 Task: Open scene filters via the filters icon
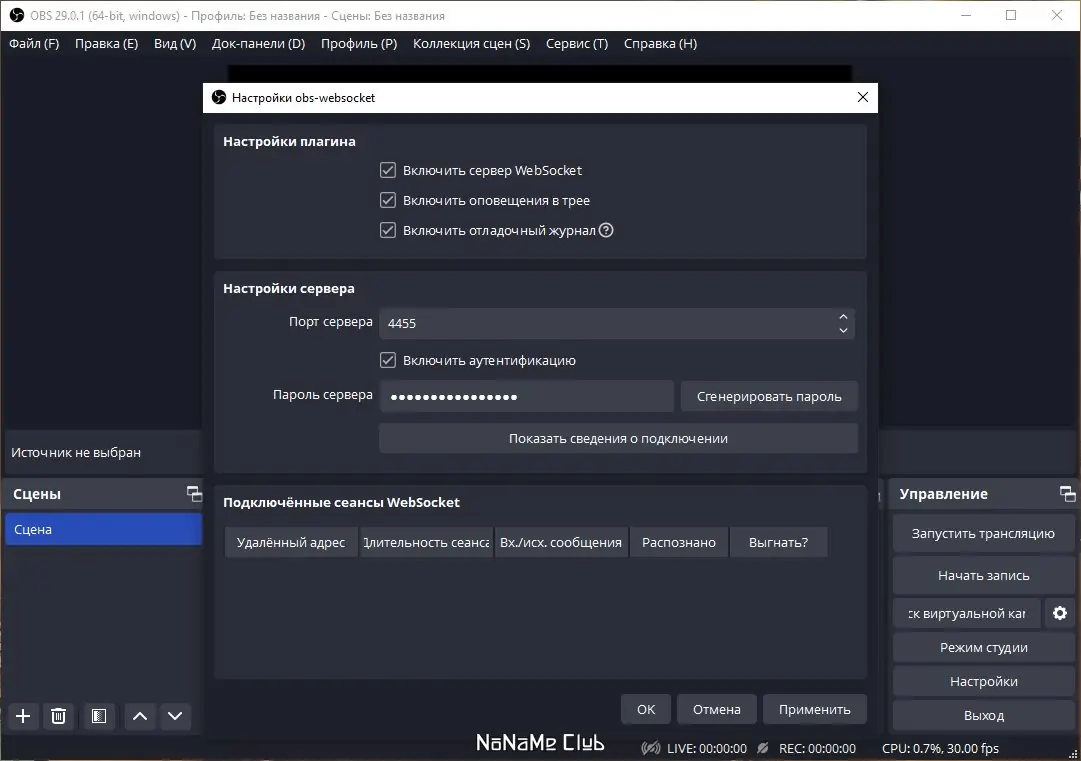97,716
